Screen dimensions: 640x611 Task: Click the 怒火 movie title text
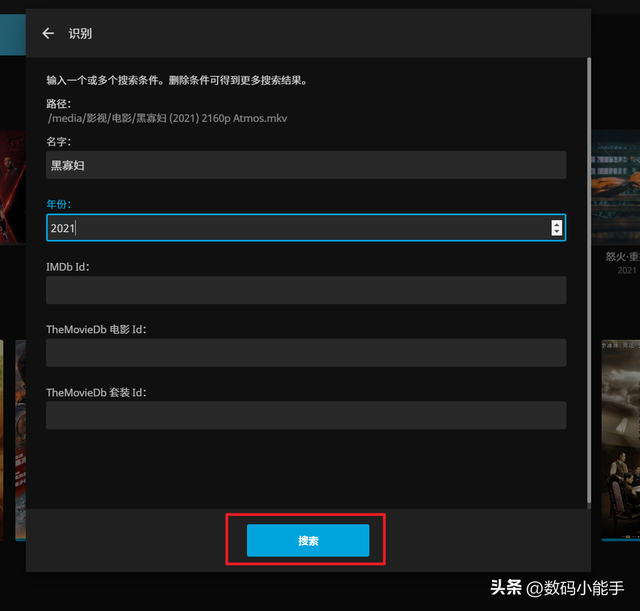pos(622,256)
